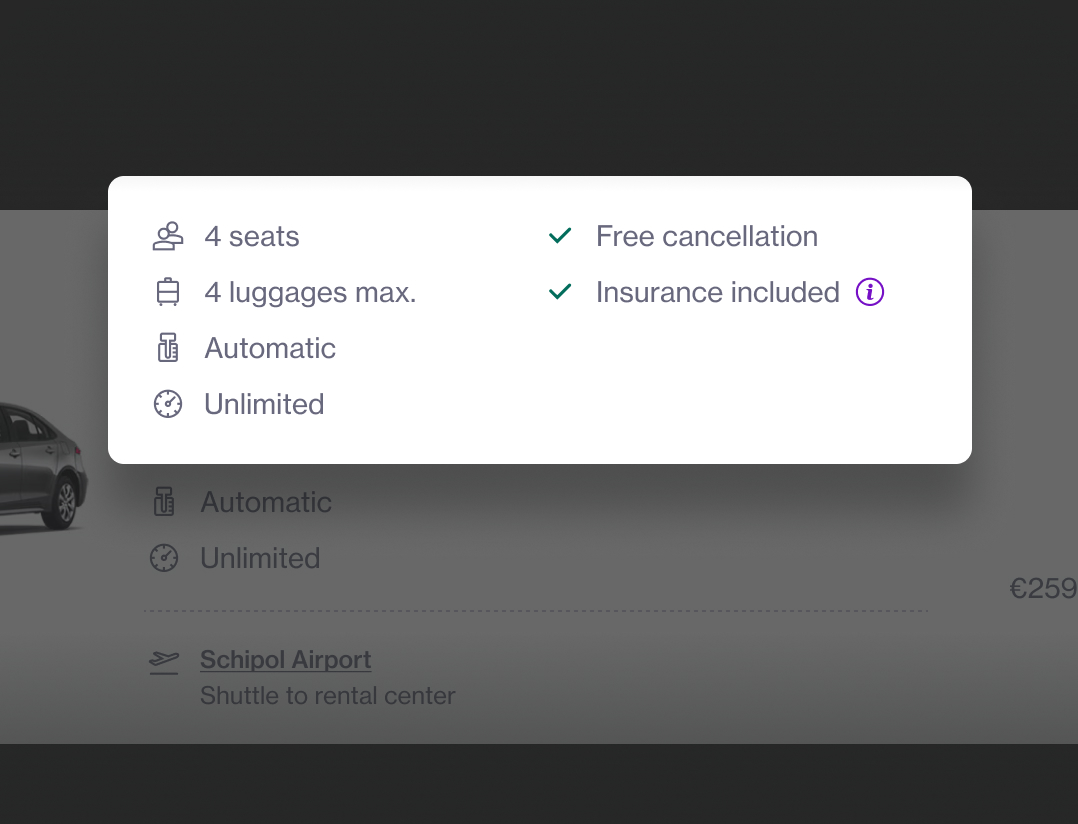Click the airplane icon next to Schipol Airport
Image resolution: width=1078 pixels, height=824 pixels.
pos(164,661)
